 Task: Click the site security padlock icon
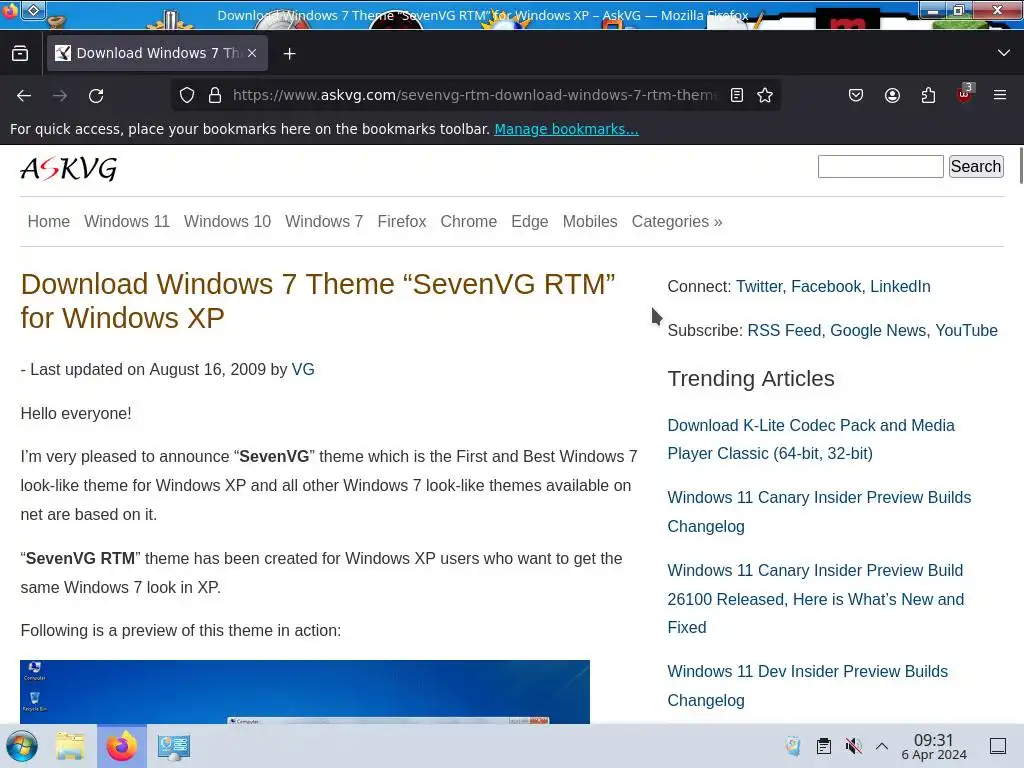[x=215, y=95]
